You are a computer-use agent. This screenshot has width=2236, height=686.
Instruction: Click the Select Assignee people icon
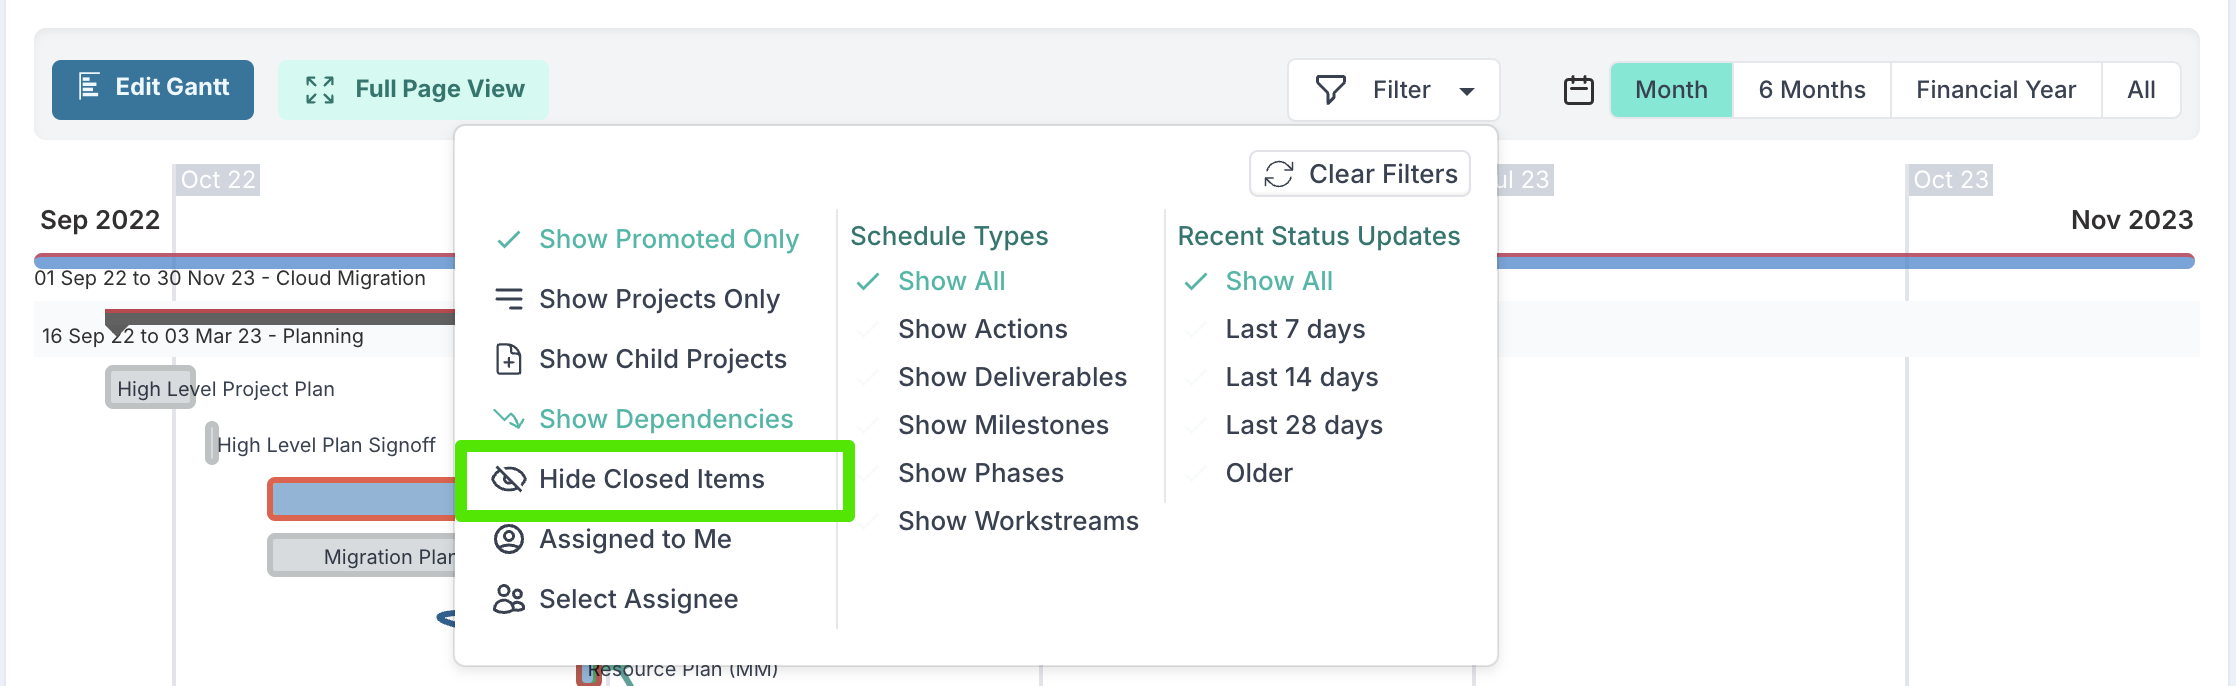tap(509, 599)
